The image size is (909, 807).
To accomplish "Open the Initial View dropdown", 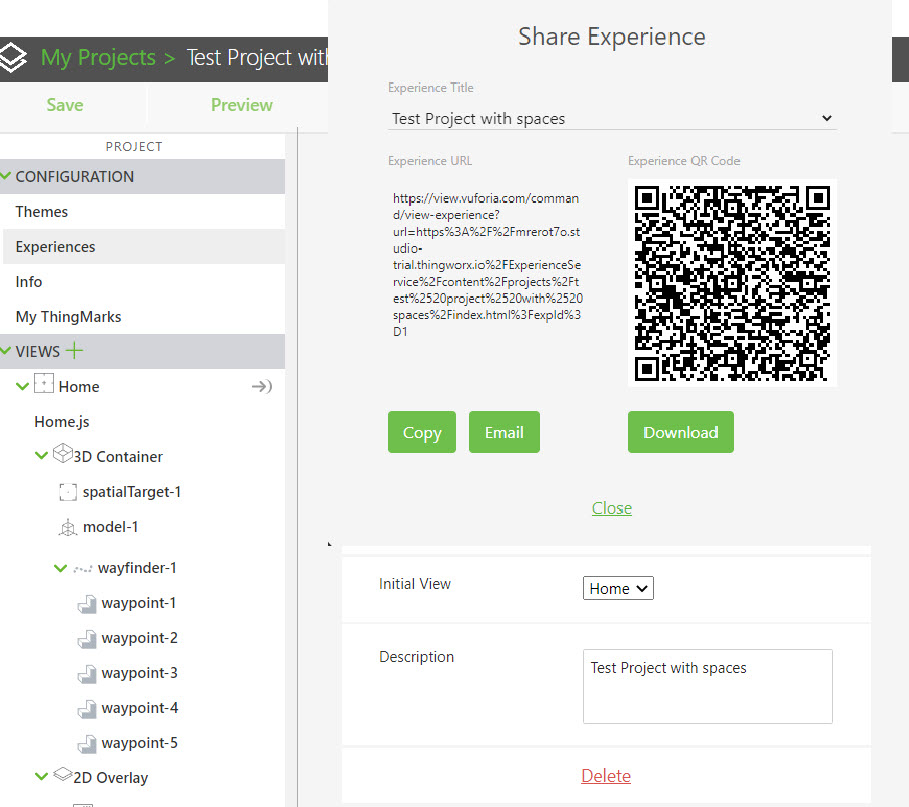I will [618, 588].
